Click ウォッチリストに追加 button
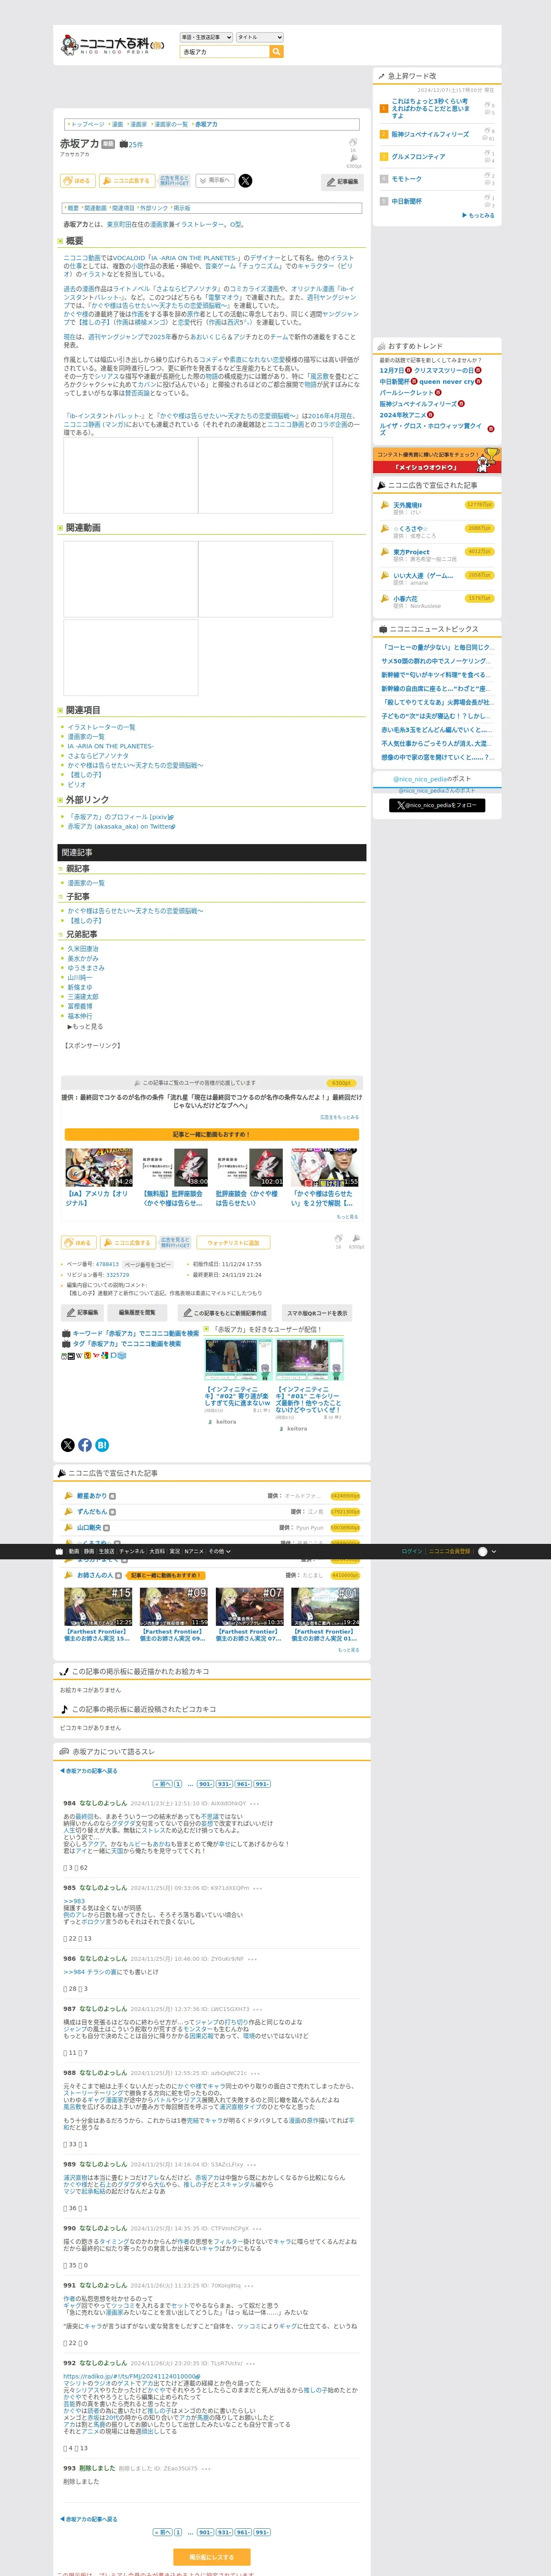Screen dimensions: 551x2576 click(x=233, y=1243)
